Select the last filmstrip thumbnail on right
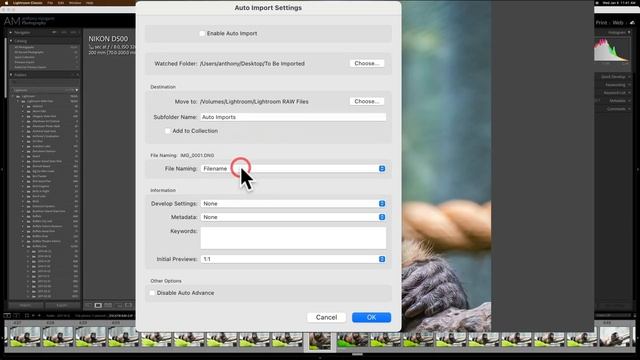Image resolution: width=640 pixels, height=360 pixels. [614, 337]
